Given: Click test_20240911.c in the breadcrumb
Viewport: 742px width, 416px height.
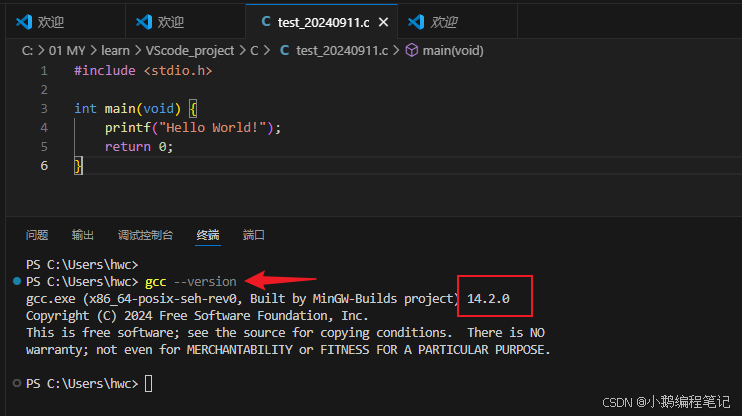Looking at the screenshot, I should [342, 51].
